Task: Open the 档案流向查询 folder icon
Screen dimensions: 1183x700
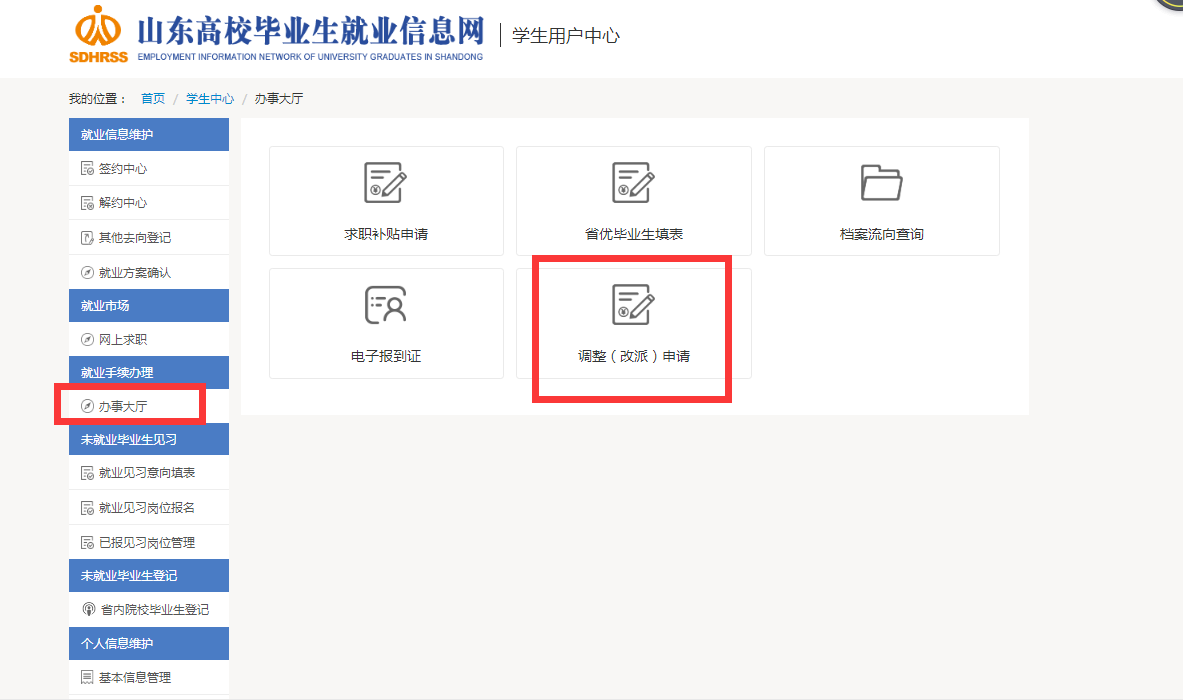Action: pyautogui.click(x=881, y=182)
